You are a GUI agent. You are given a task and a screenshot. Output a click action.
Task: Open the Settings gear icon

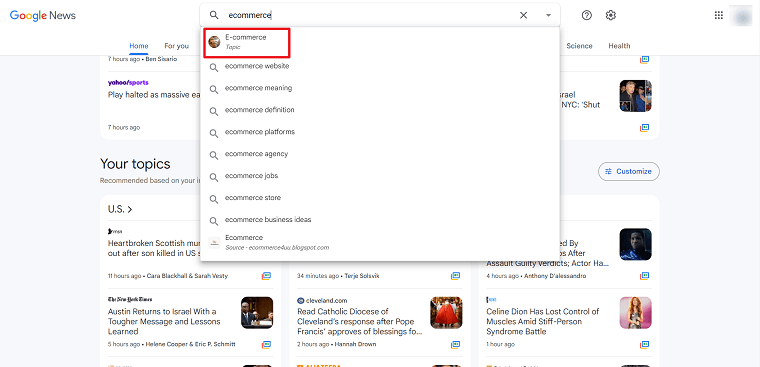point(611,15)
